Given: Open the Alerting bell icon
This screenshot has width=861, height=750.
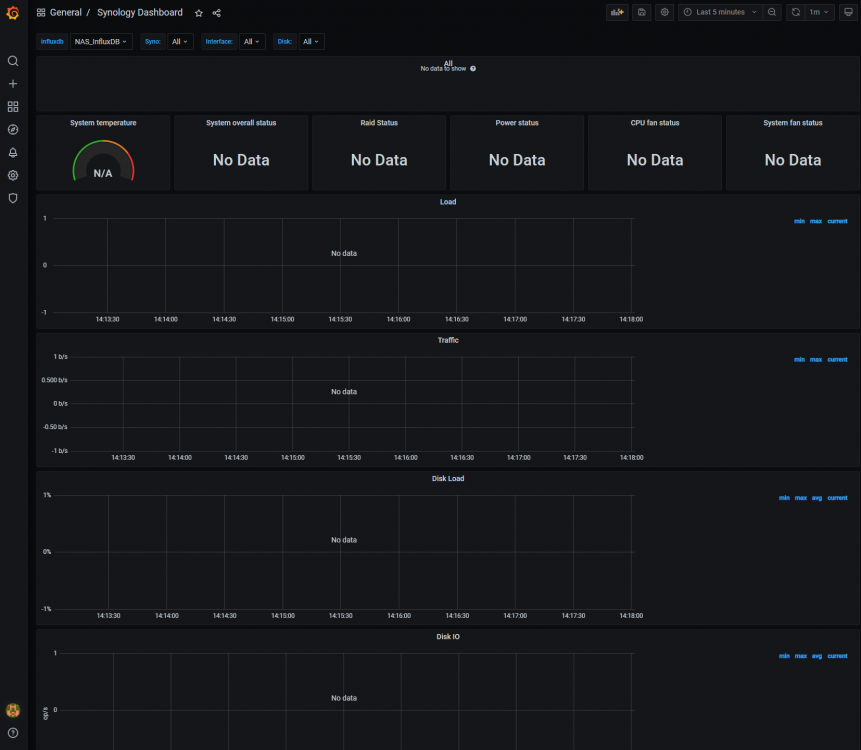Looking at the screenshot, I should (13, 152).
